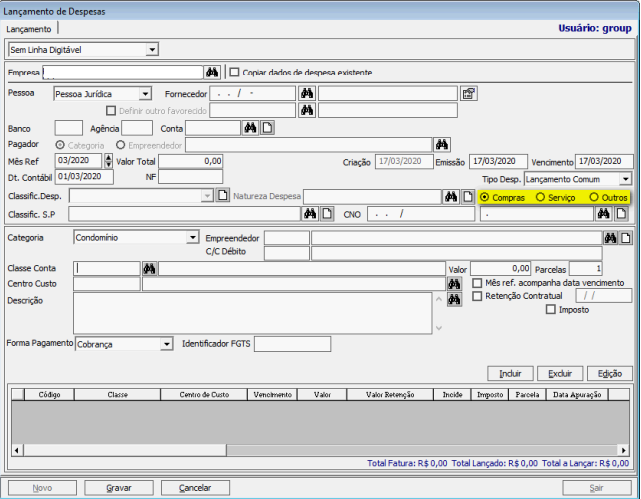
Task: Open Classific.Desp. dropdown
Action: [x=207, y=196]
